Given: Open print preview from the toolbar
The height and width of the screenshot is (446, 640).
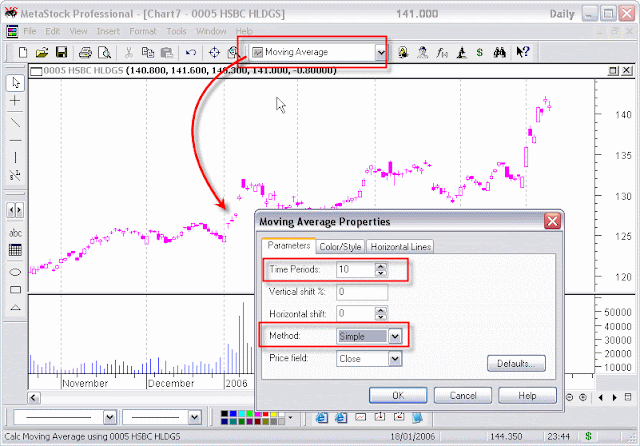Looking at the screenshot, I should coord(104,52).
